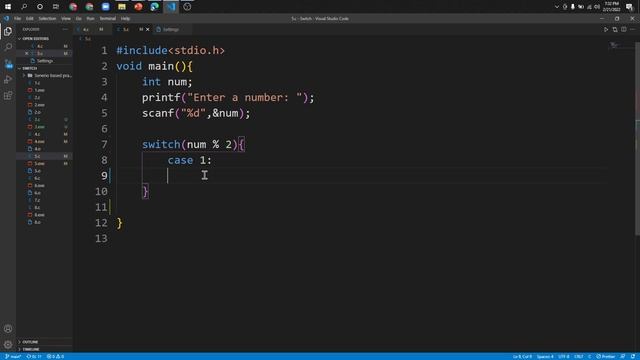Open the Terminal menu
Viewport: 640px width, 360px height.
108,18
